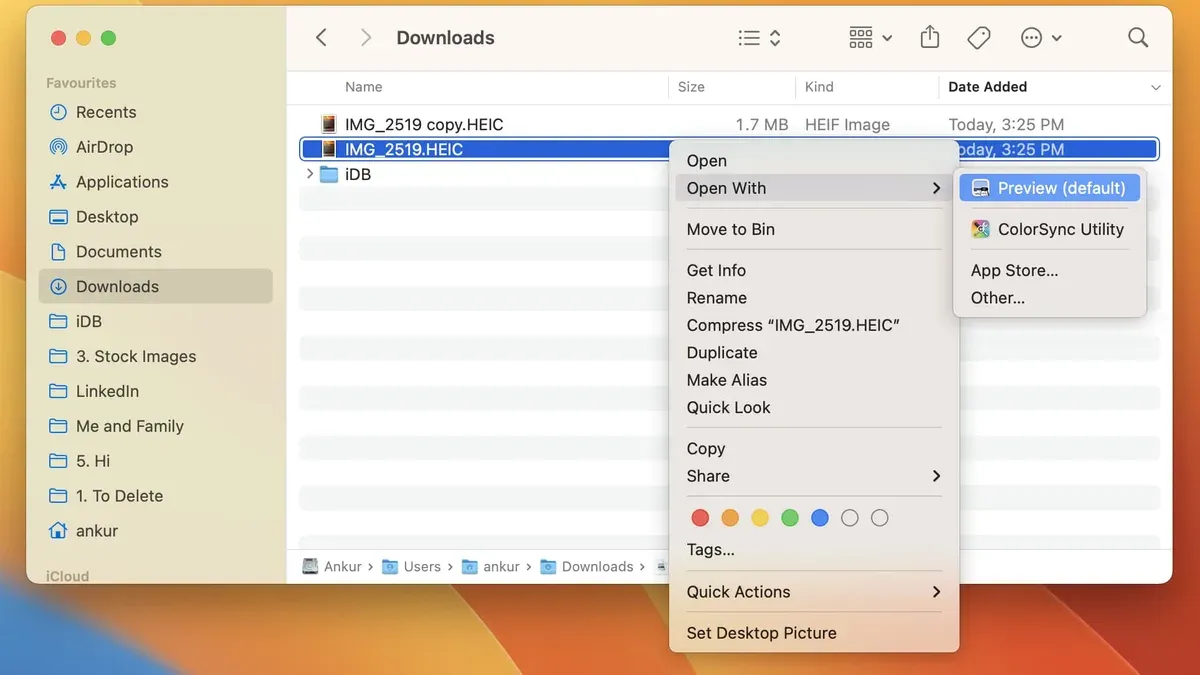Viewport: 1200px width, 675px height.
Task: Open the list view switcher
Action: [759, 38]
